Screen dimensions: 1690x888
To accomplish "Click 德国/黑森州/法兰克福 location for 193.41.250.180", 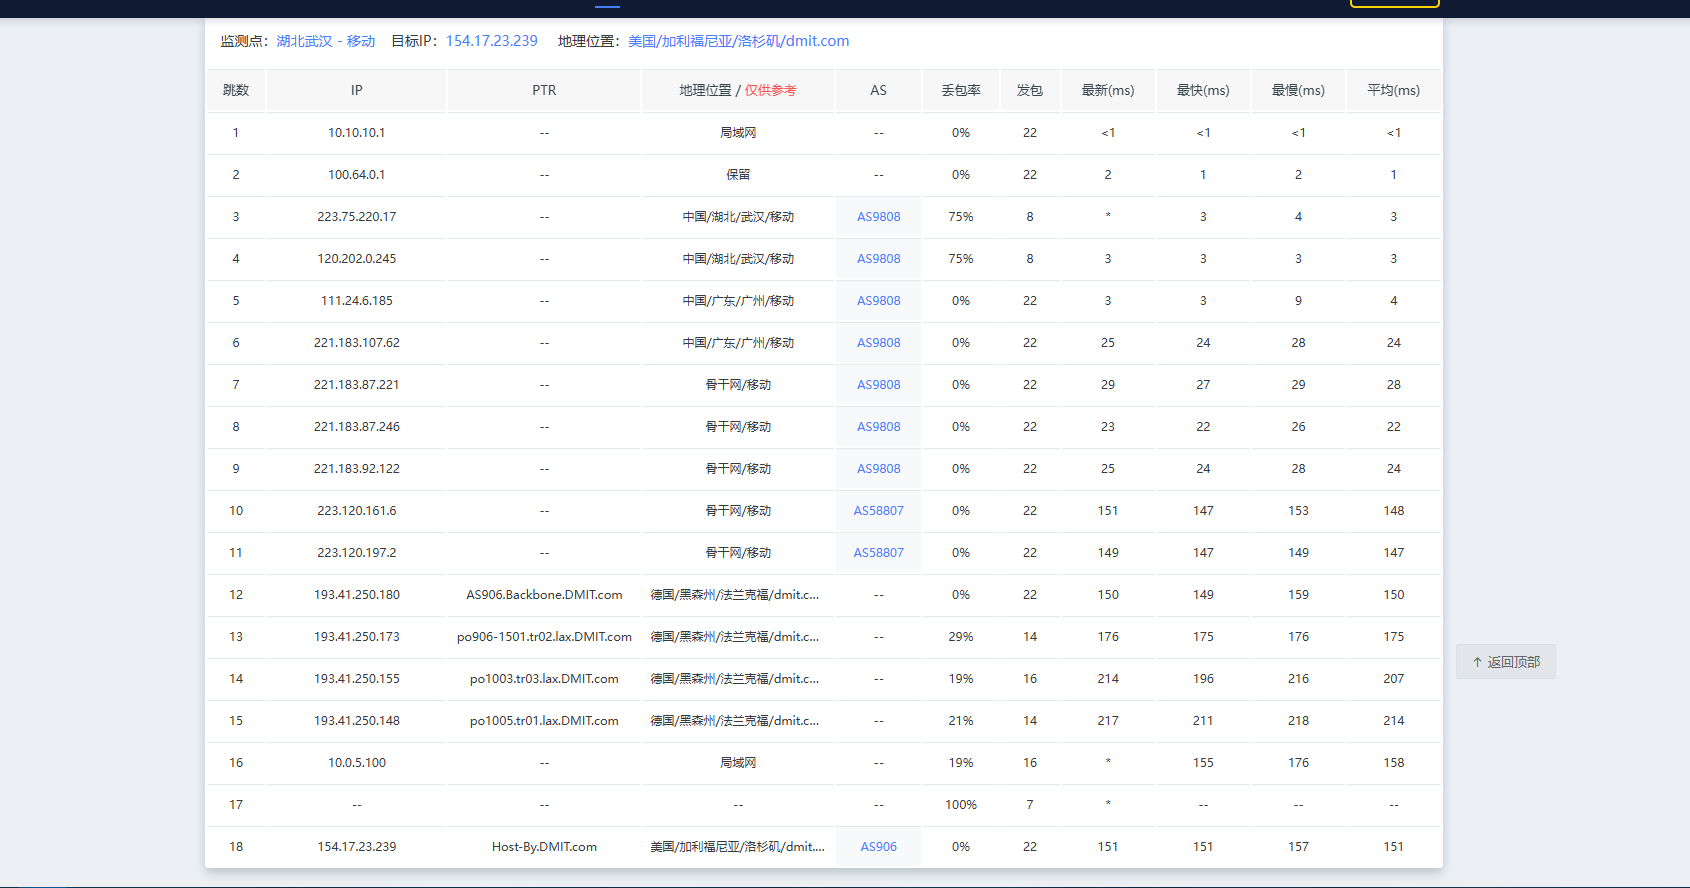I will click(x=735, y=595).
